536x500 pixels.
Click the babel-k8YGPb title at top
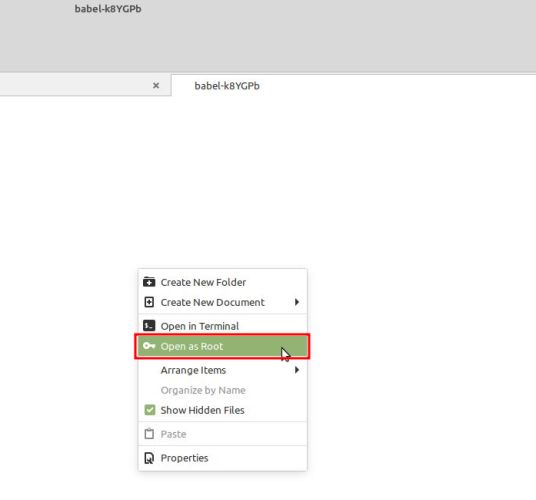108,9
